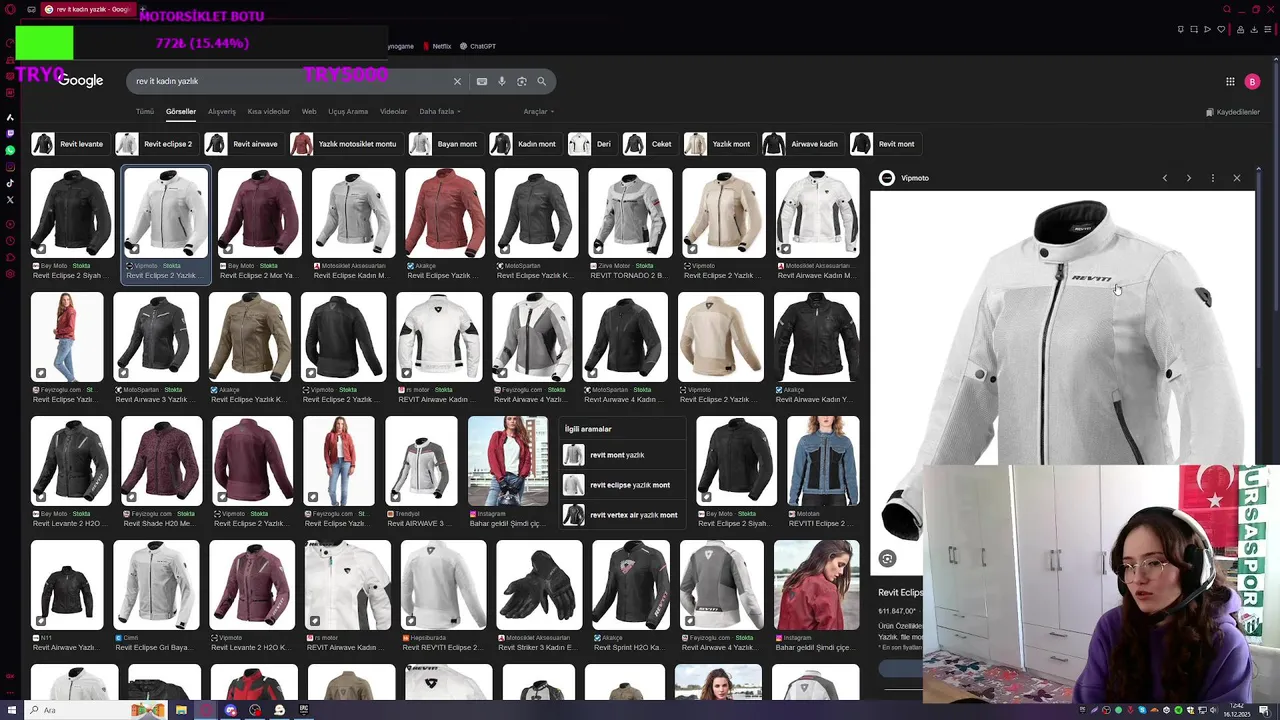Screen dimensions: 1280x720
Task: Open the ChatGPT bookmark
Action: coord(478,46)
